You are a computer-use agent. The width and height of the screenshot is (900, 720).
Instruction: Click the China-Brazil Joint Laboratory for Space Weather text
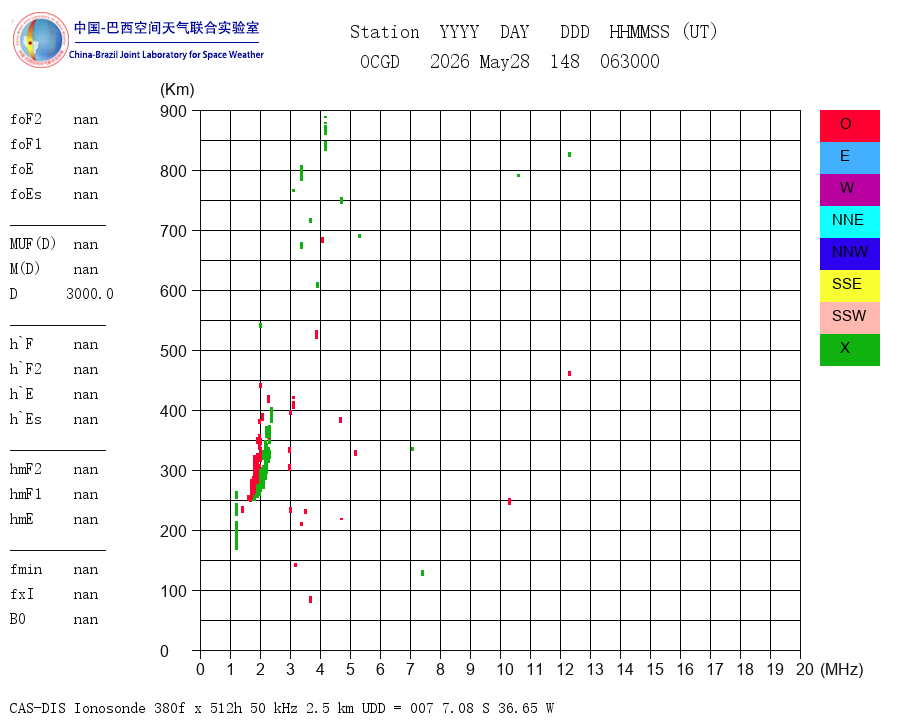pos(166,55)
